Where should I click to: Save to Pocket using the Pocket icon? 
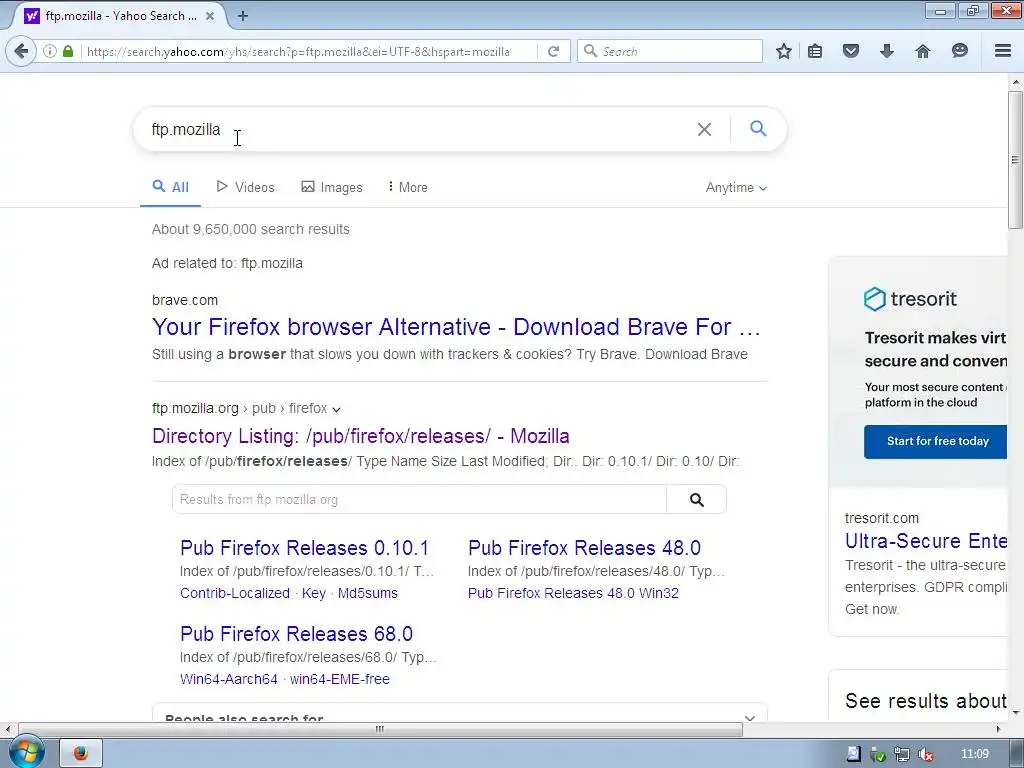click(850, 51)
